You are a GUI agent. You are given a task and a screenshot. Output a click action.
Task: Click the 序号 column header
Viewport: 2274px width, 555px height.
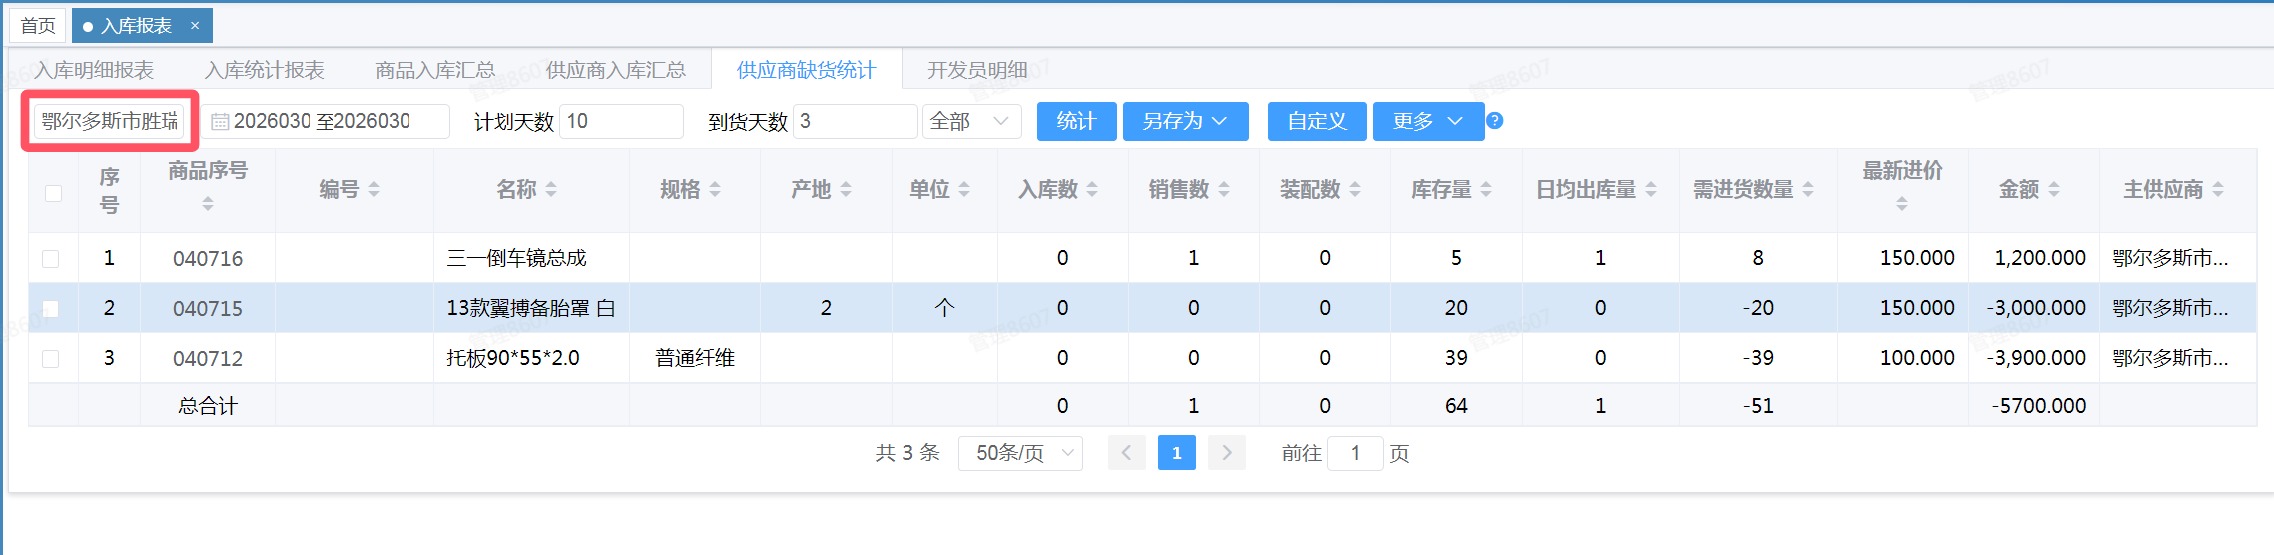(109, 190)
